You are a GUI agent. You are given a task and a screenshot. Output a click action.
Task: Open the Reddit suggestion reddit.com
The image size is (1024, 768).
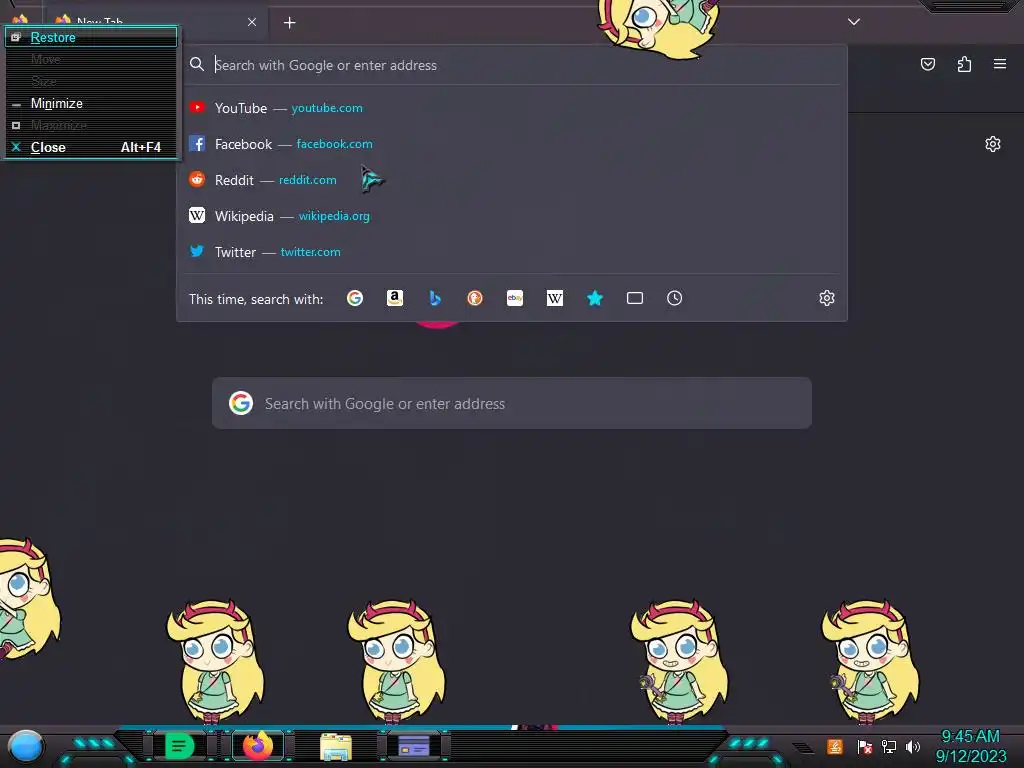tap(512, 180)
